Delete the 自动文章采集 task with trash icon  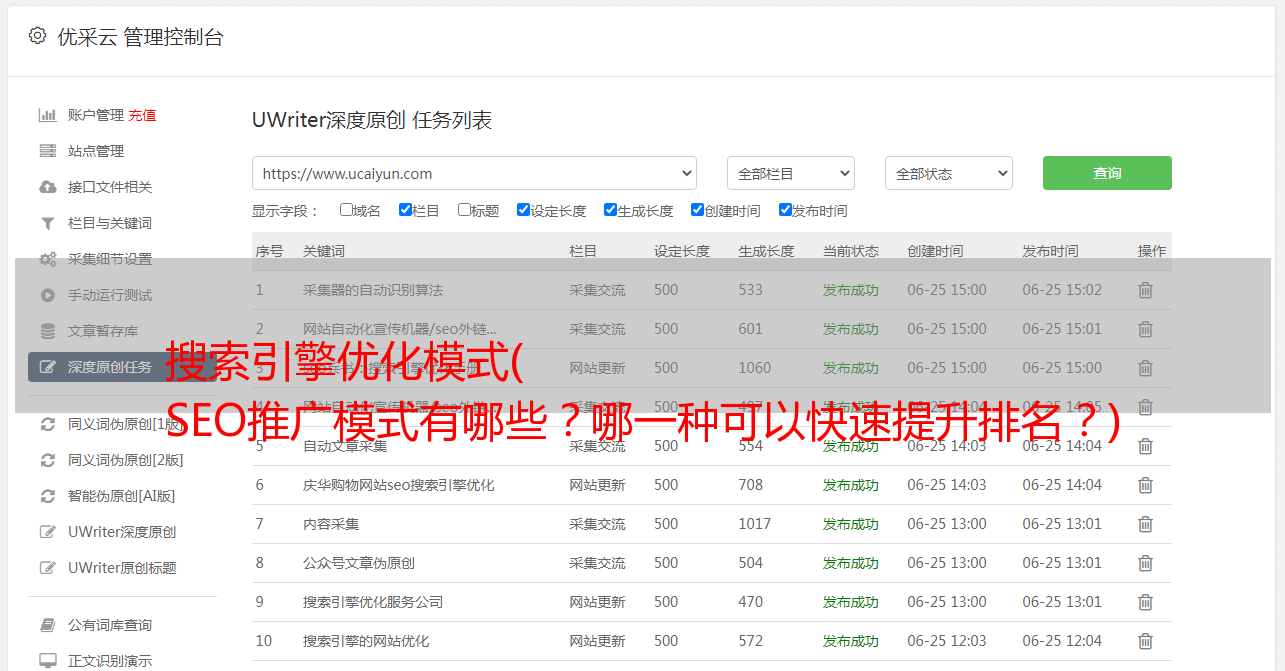click(1145, 446)
